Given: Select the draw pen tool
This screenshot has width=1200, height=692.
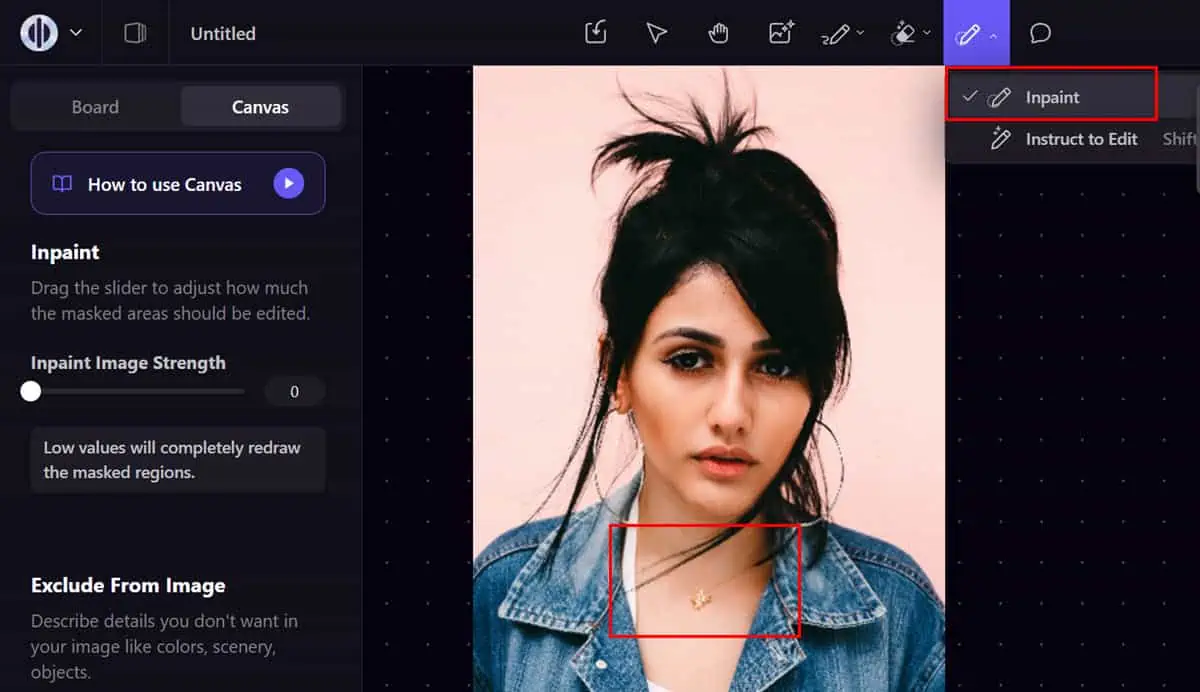Looking at the screenshot, I should click(x=834, y=33).
